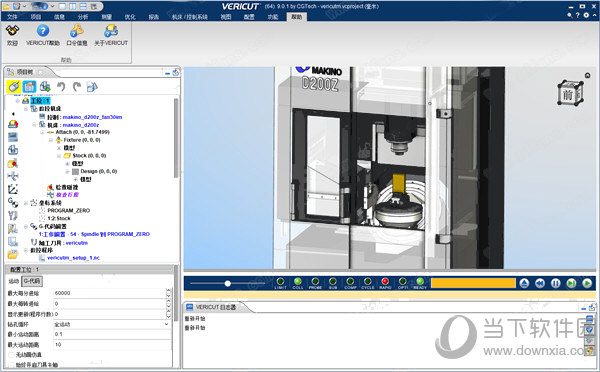Open the 机床/控制系统 menu
600x372 pixels.
pos(189,17)
